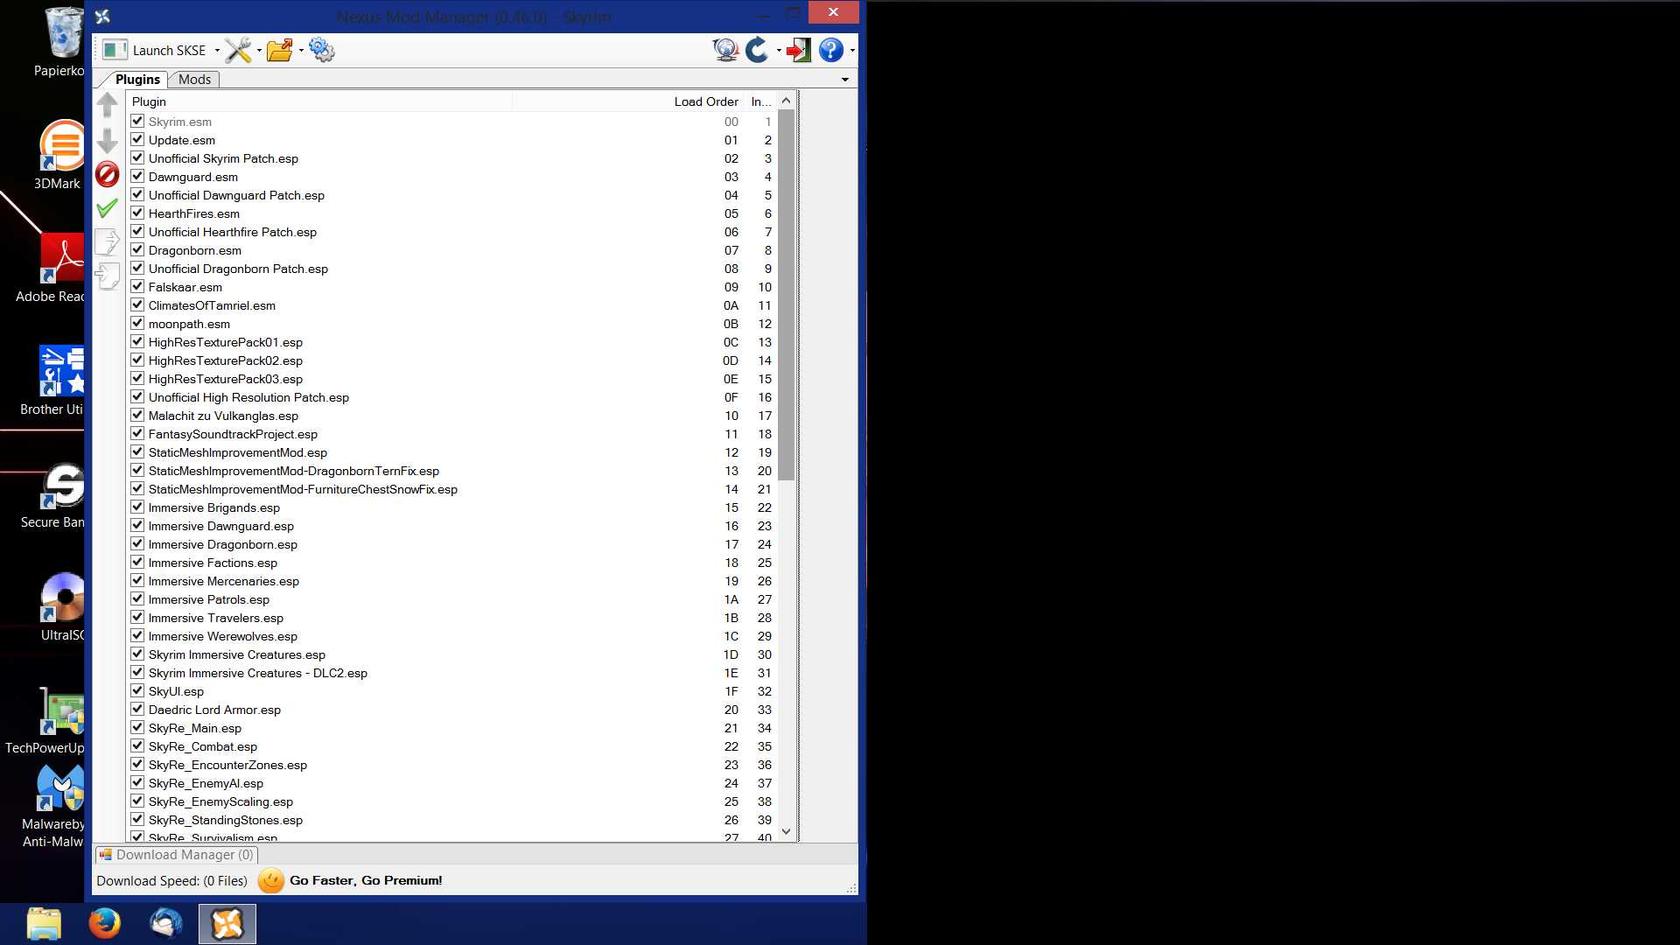Open the game folders icon
The height and width of the screenshot is (945, 1680).
click(280, 50)
